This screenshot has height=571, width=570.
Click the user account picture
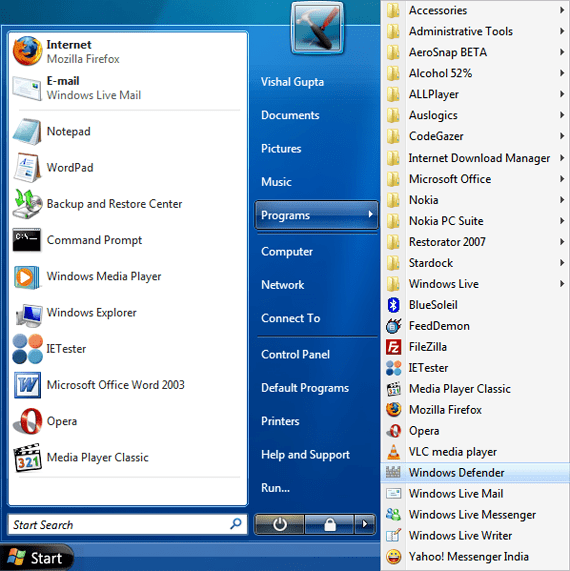[317, 28]
